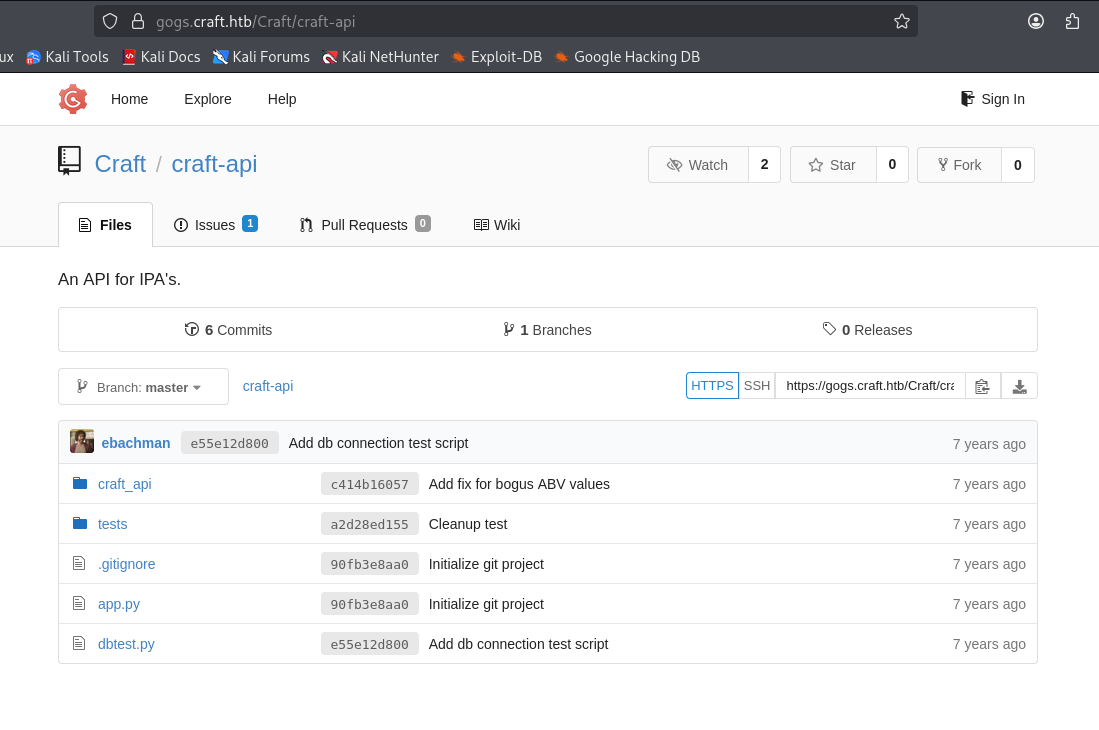Click star count 0
This screenshot has height=730, width=1099.
click(892, 165)
